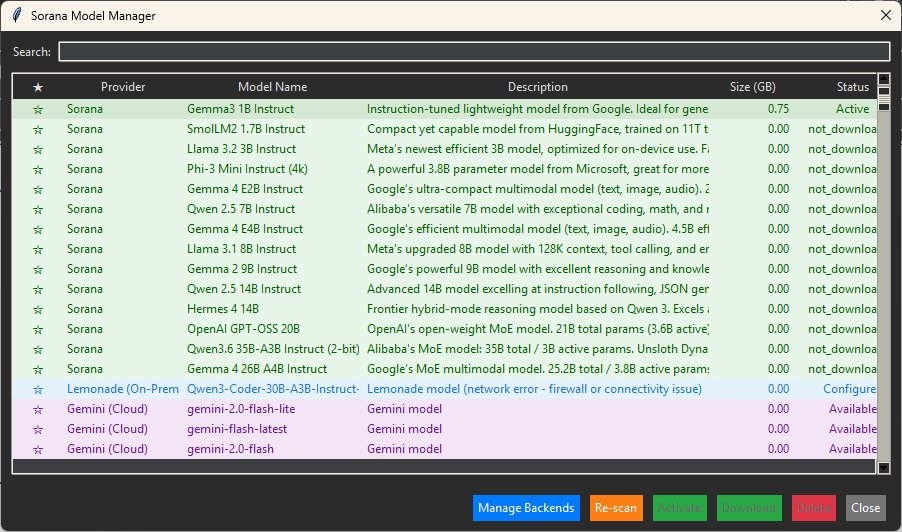Star the gemini-flash-latest row

click(38, 430)
